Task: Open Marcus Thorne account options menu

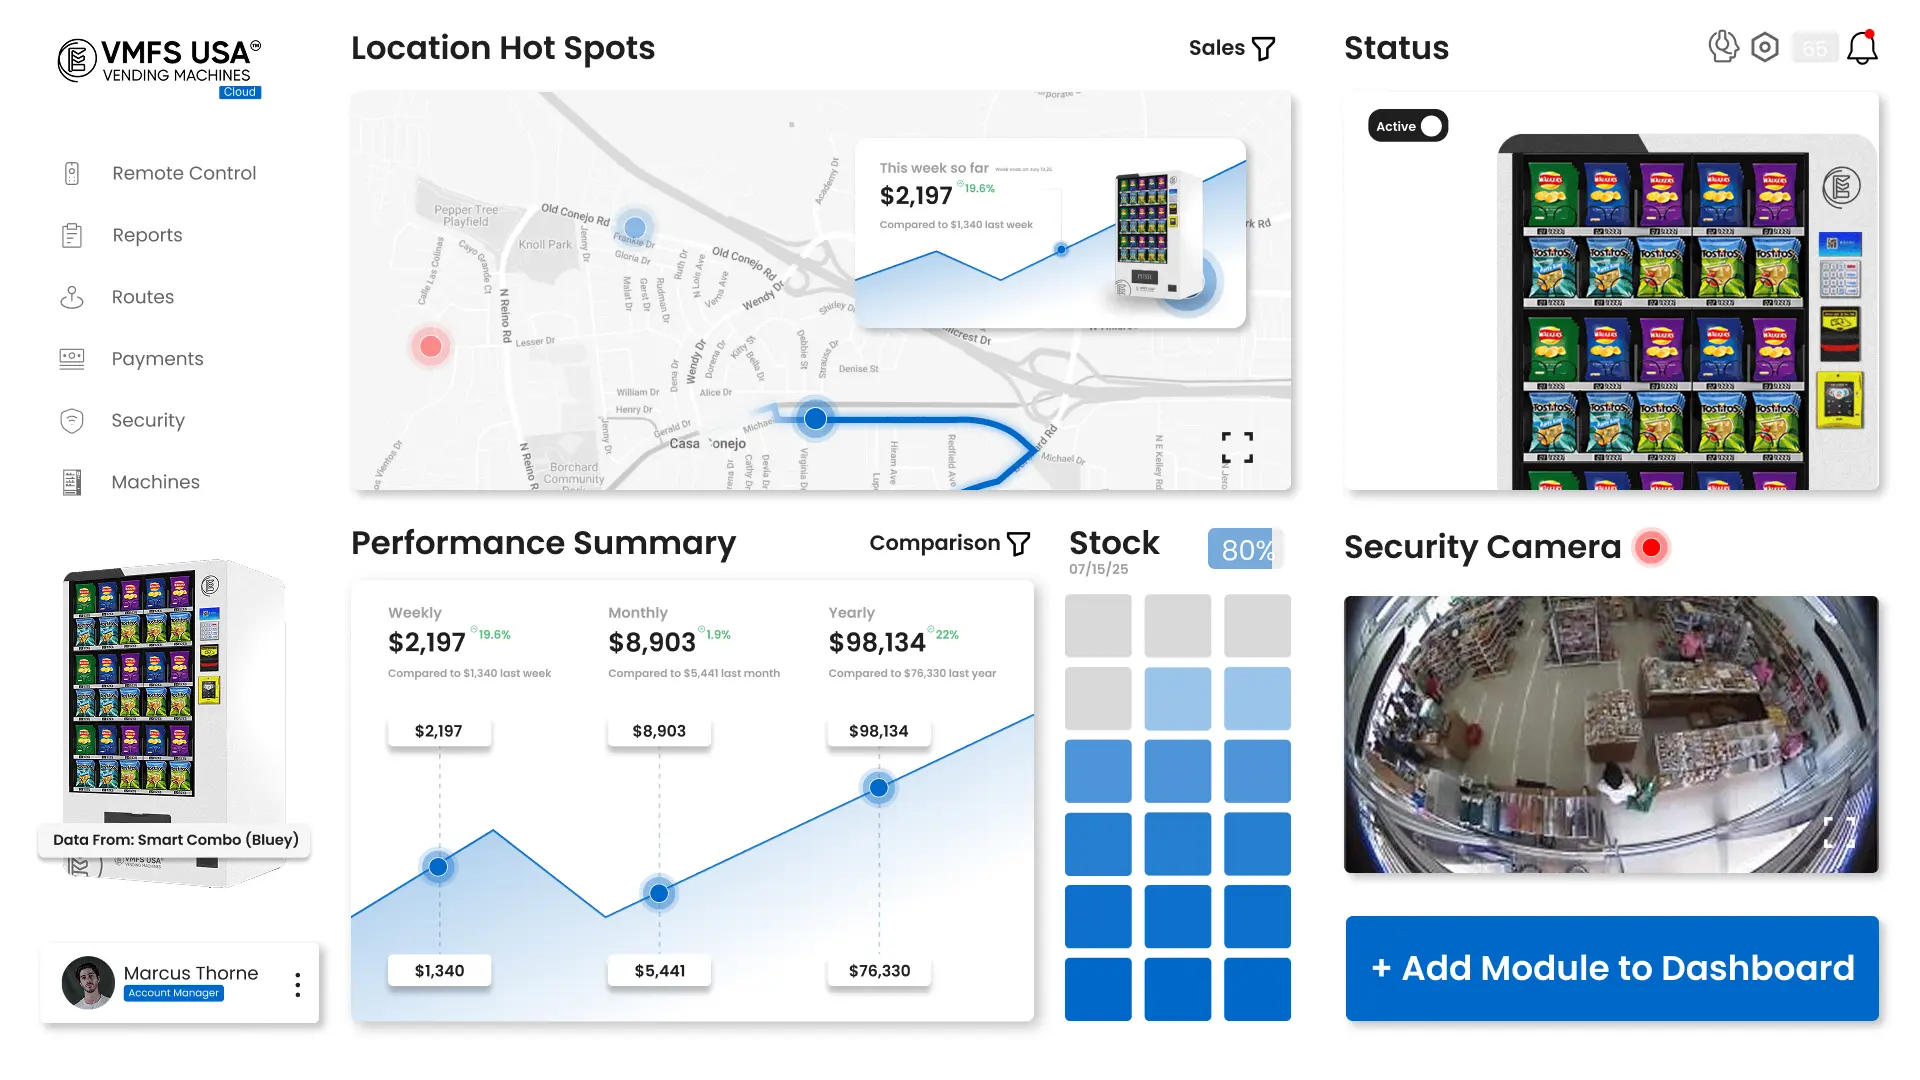Action: (x=297, y=984)
